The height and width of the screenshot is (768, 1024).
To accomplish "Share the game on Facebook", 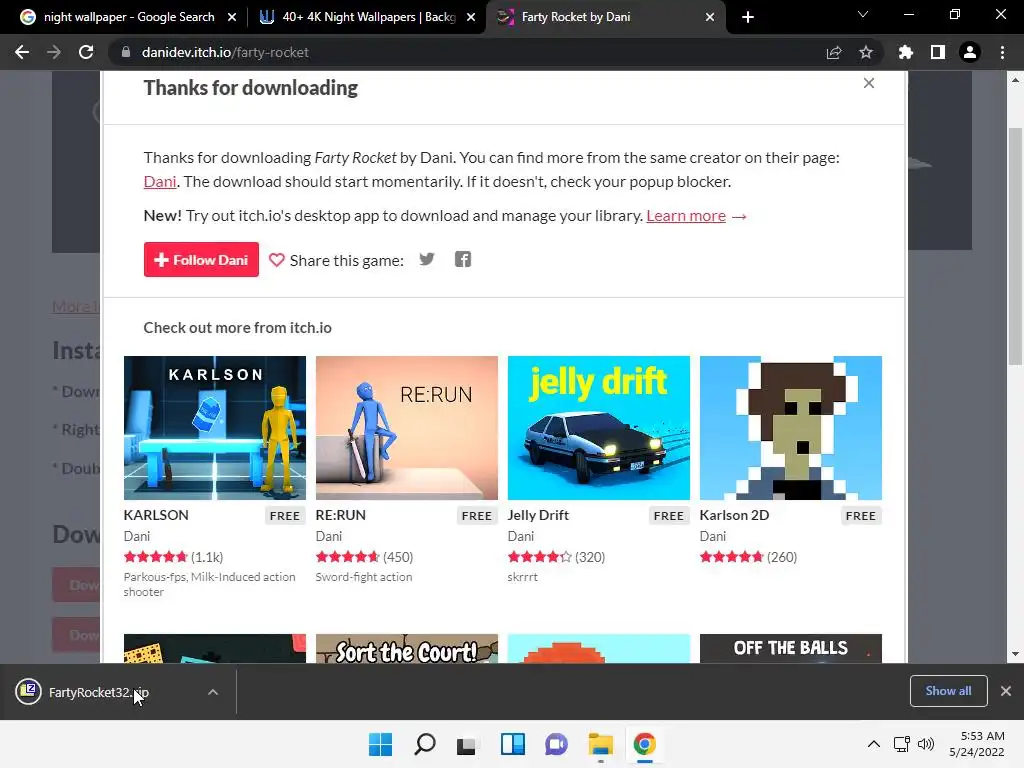I will coord(462,259).
